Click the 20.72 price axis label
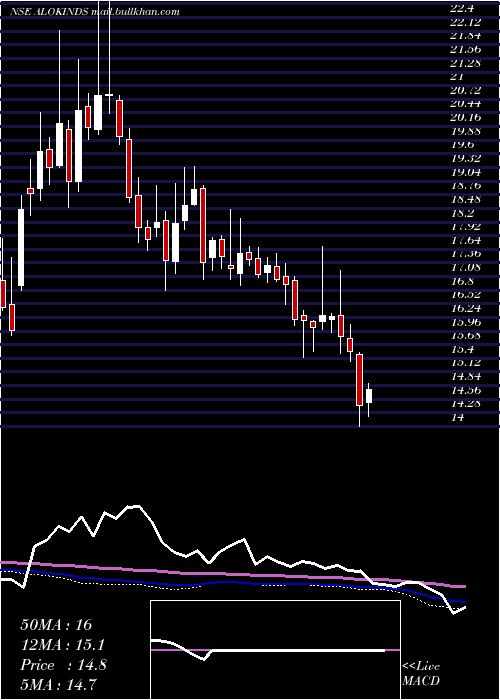This screenshot has width=500, height=700. tap(465, 90)
